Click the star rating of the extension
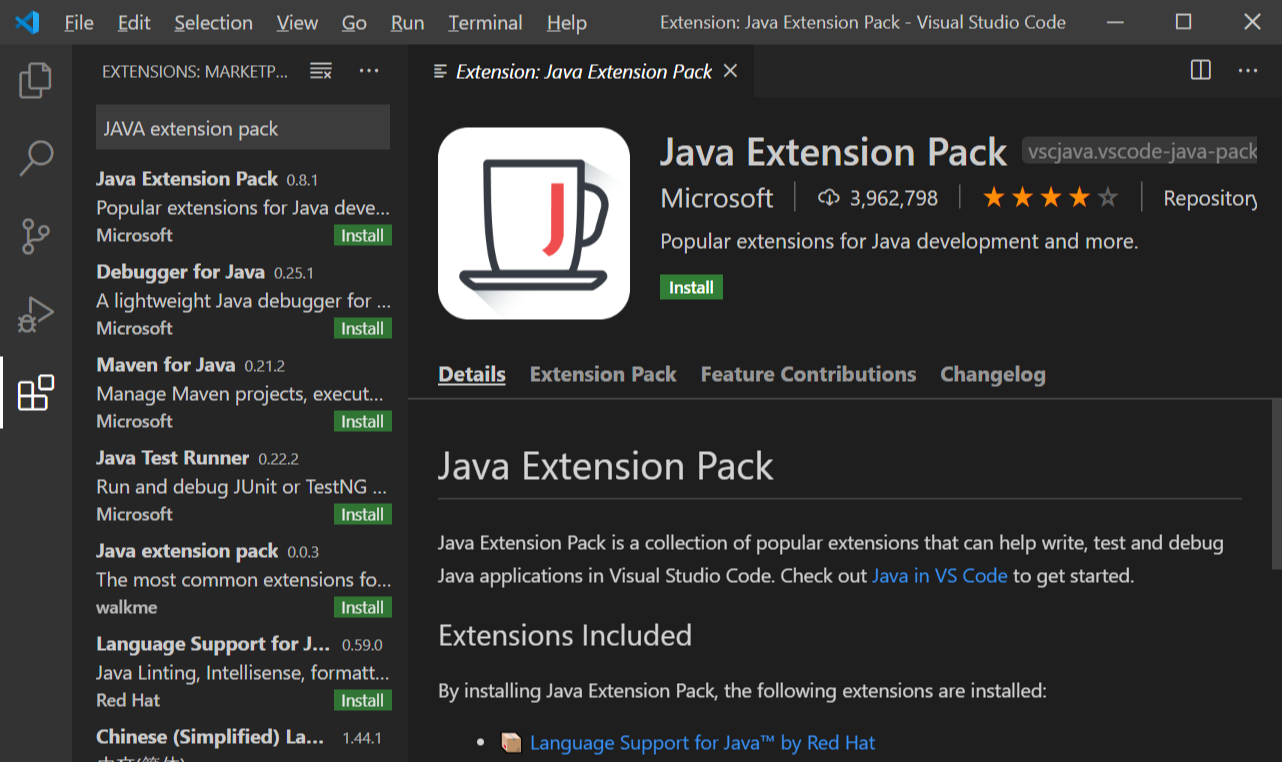This screenshot has height=762, width=1282. click(1050, 198)
